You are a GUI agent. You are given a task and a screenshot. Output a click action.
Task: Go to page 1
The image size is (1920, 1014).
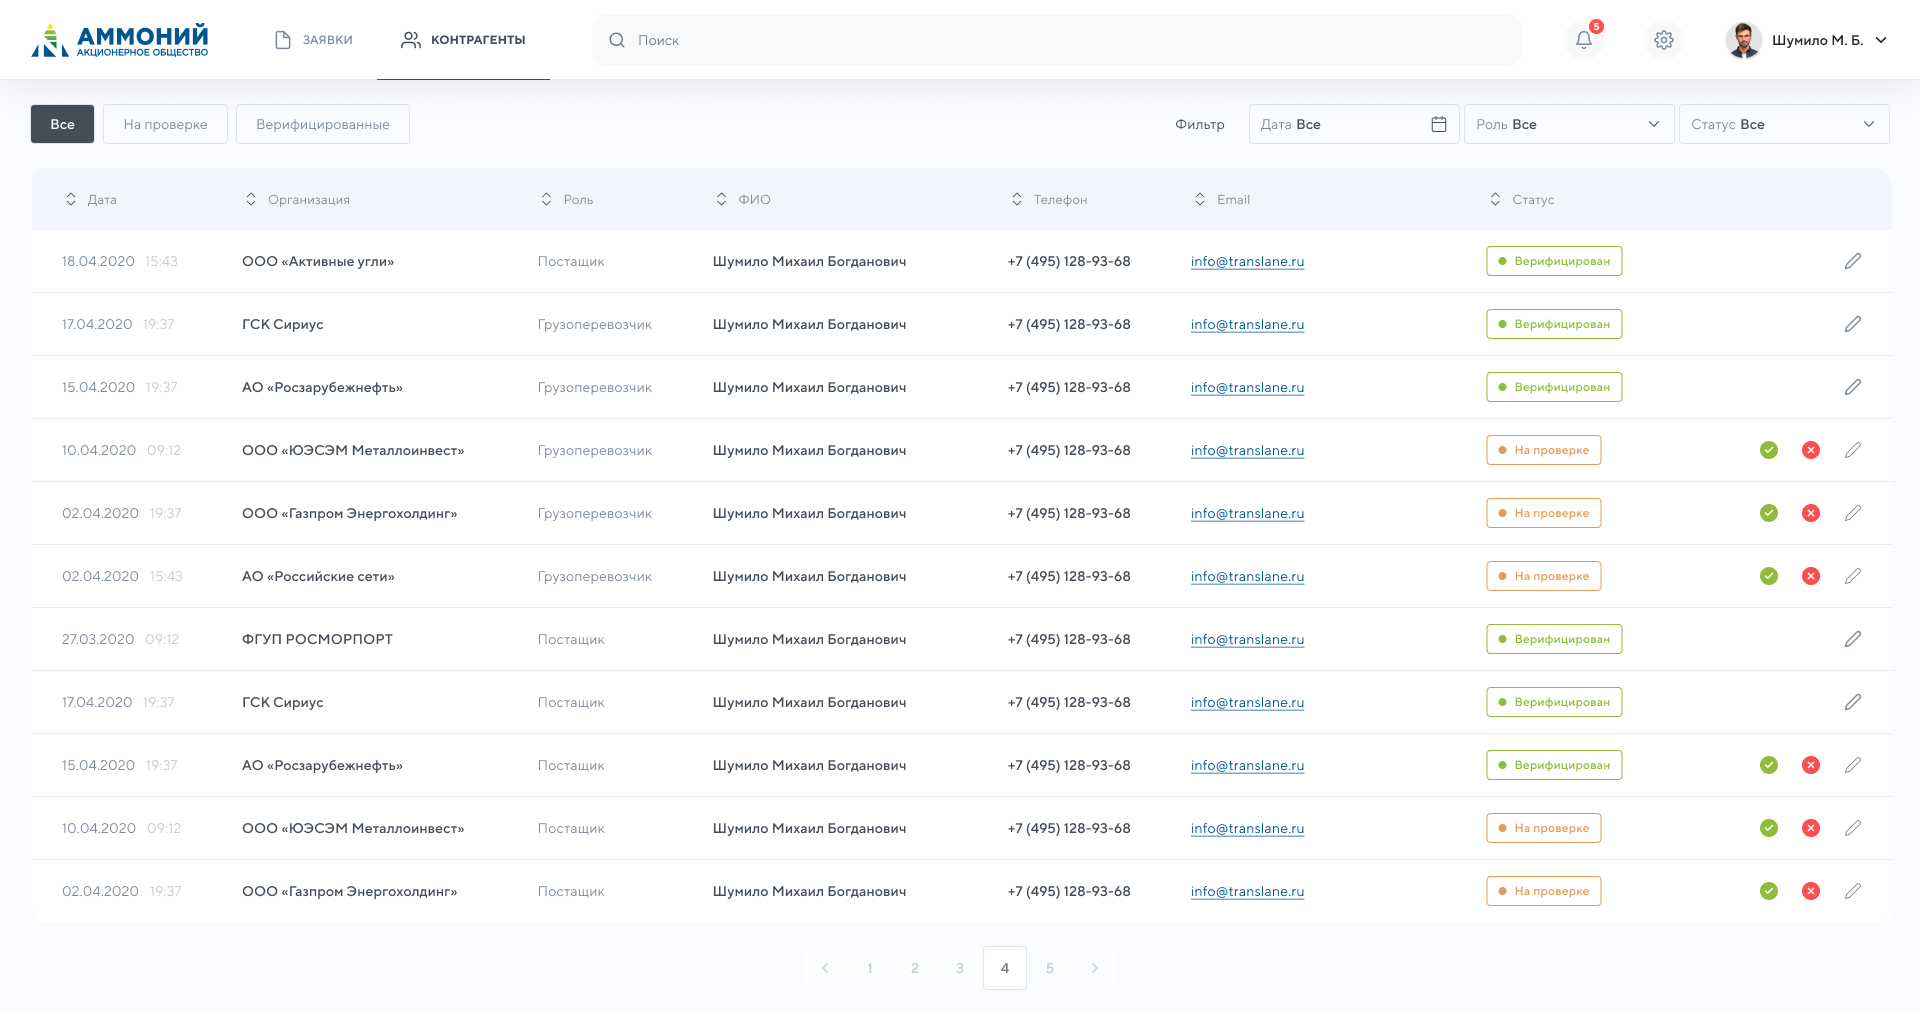[x=870, y=968]
